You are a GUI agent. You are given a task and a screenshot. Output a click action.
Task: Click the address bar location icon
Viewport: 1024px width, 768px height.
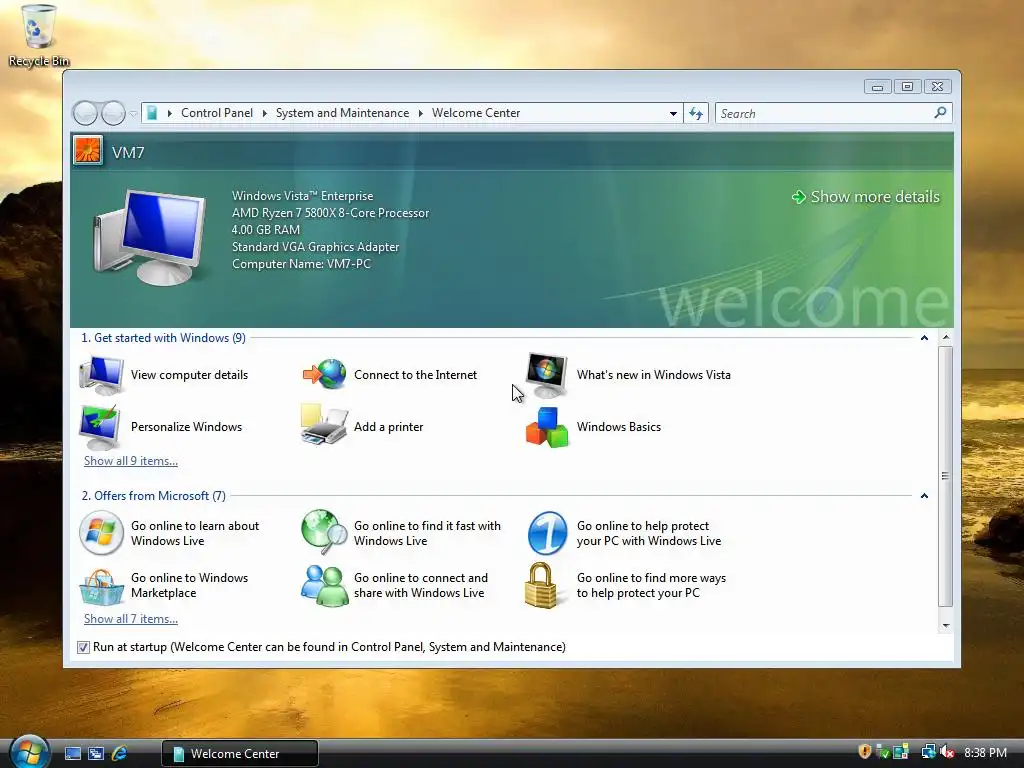[152, 113]
